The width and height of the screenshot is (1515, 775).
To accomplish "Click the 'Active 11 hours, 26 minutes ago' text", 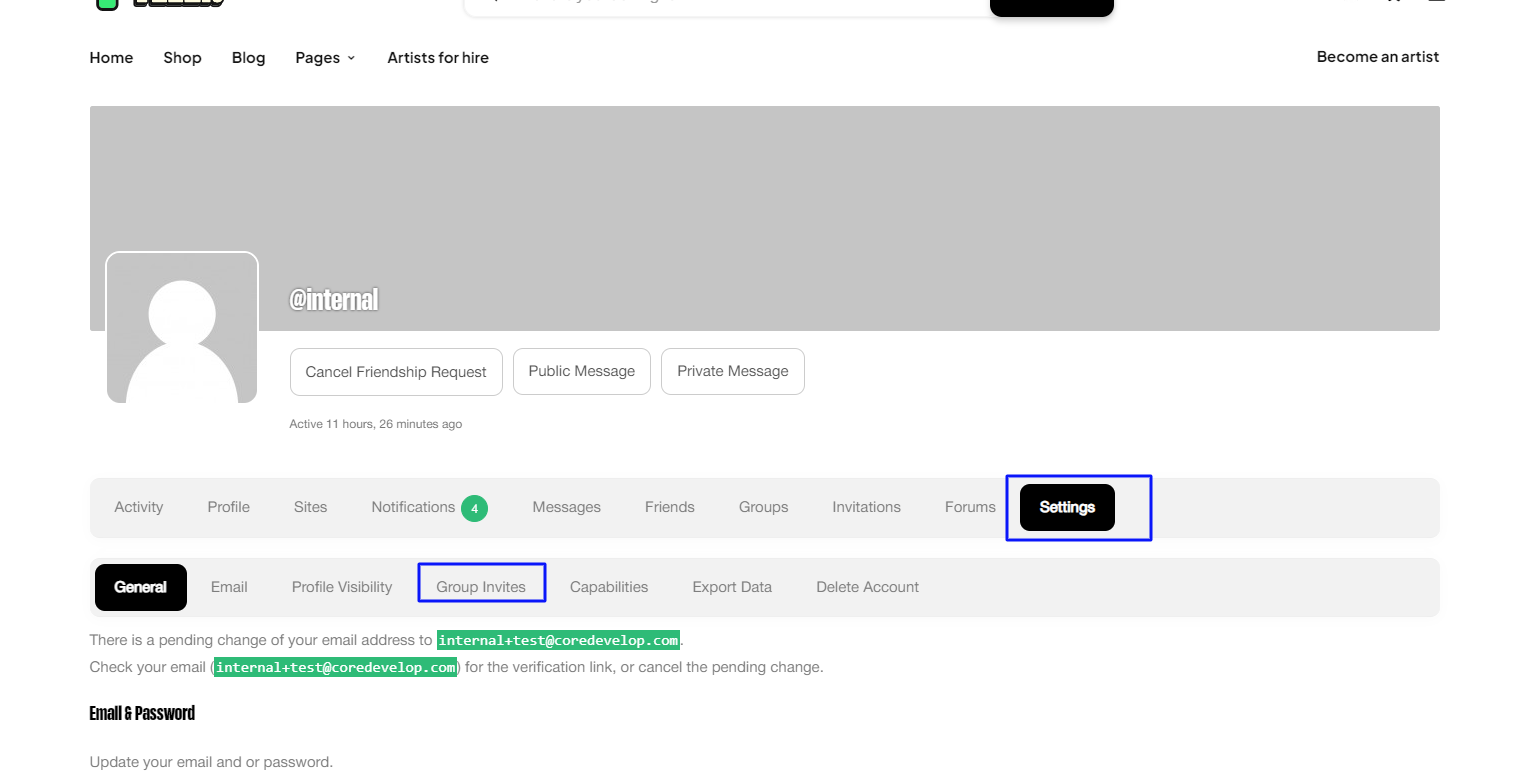I will coord(376,424).
